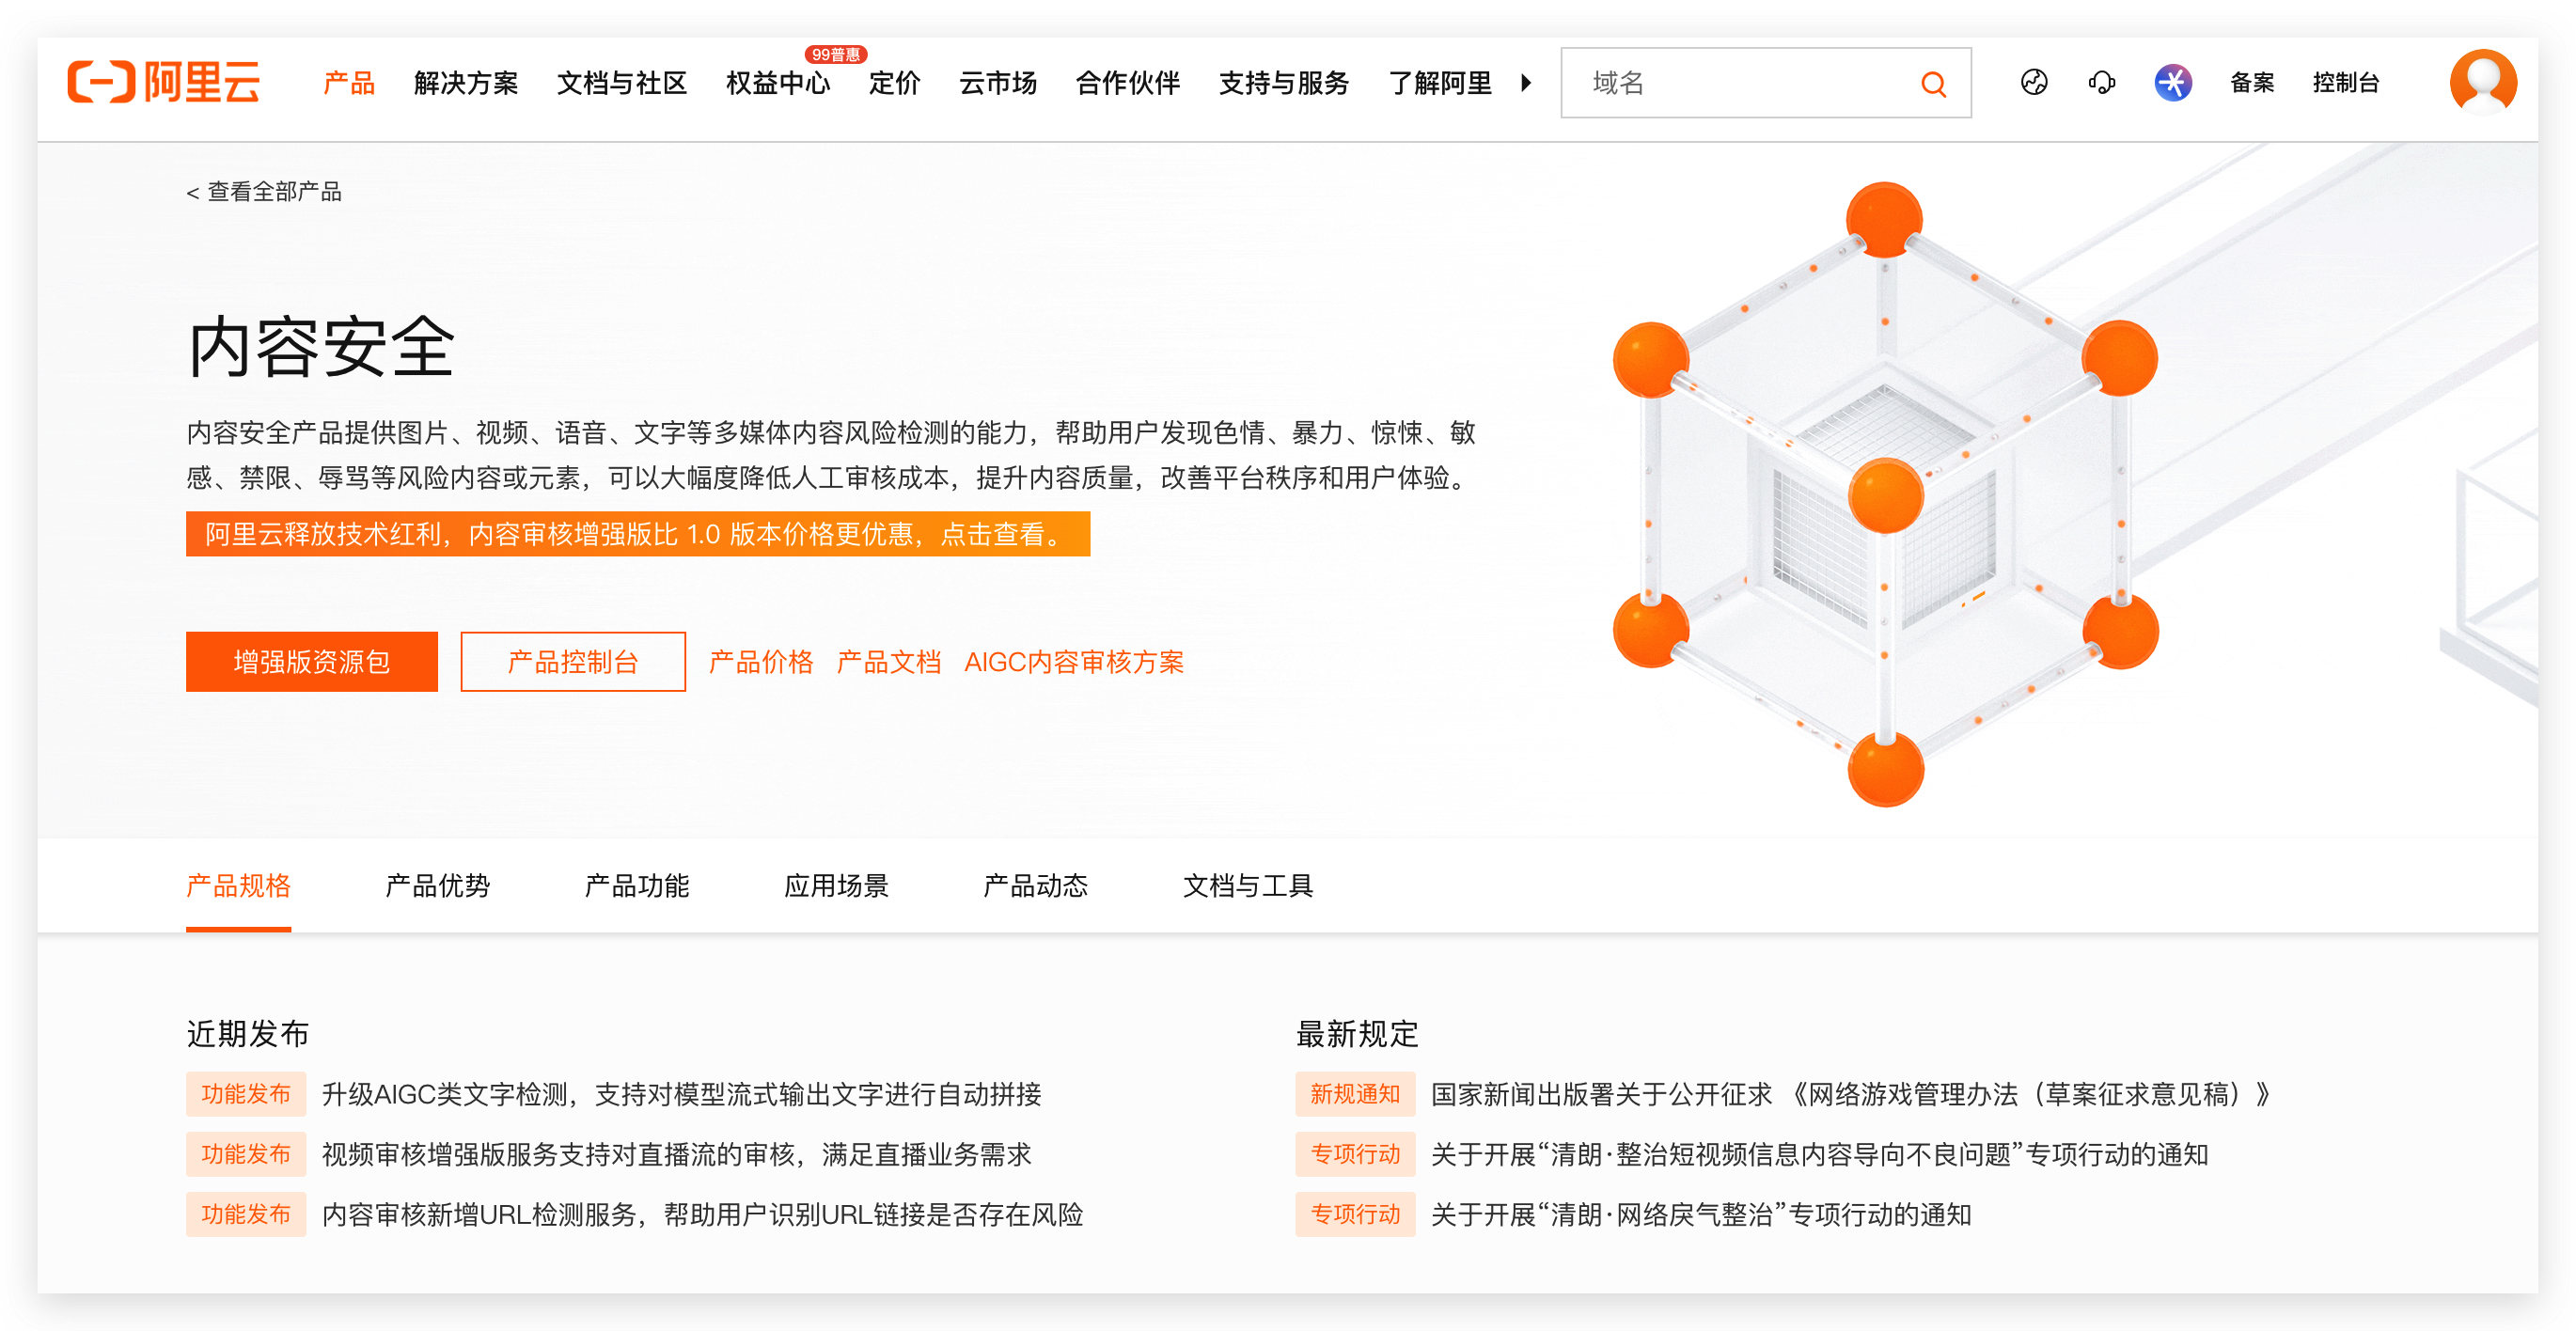The width and height of the screenshot is (2576, 1331).
Task: Click the 新规通知 tag
Action: click(1355, 1094)
